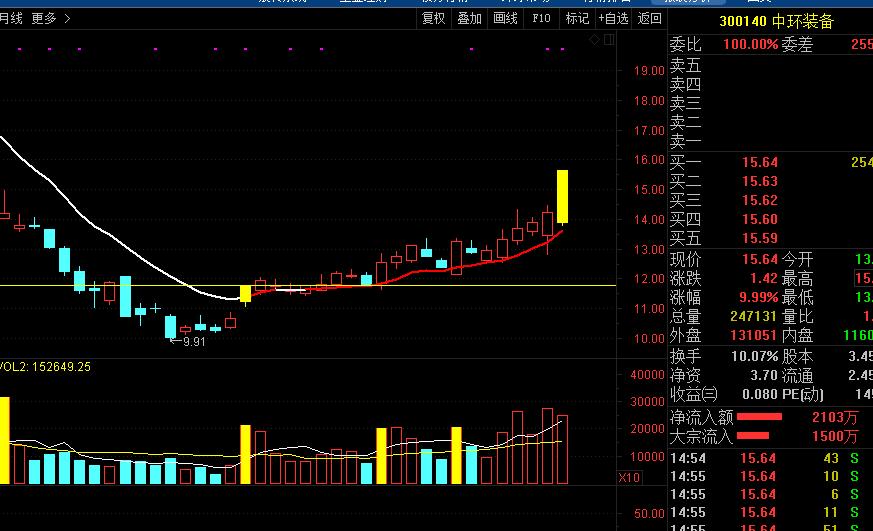Click the 标记 mark tool button
The height and width of the screenshot is (531, 873).
click(577, 18)
